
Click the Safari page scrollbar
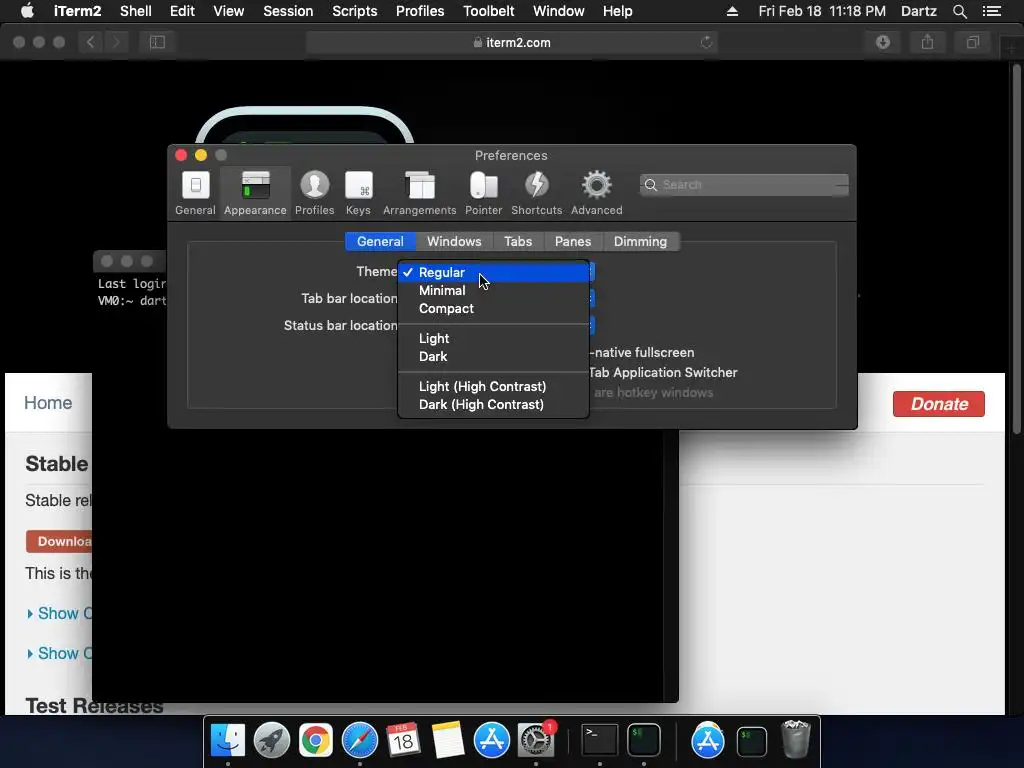coord(1016,248)
